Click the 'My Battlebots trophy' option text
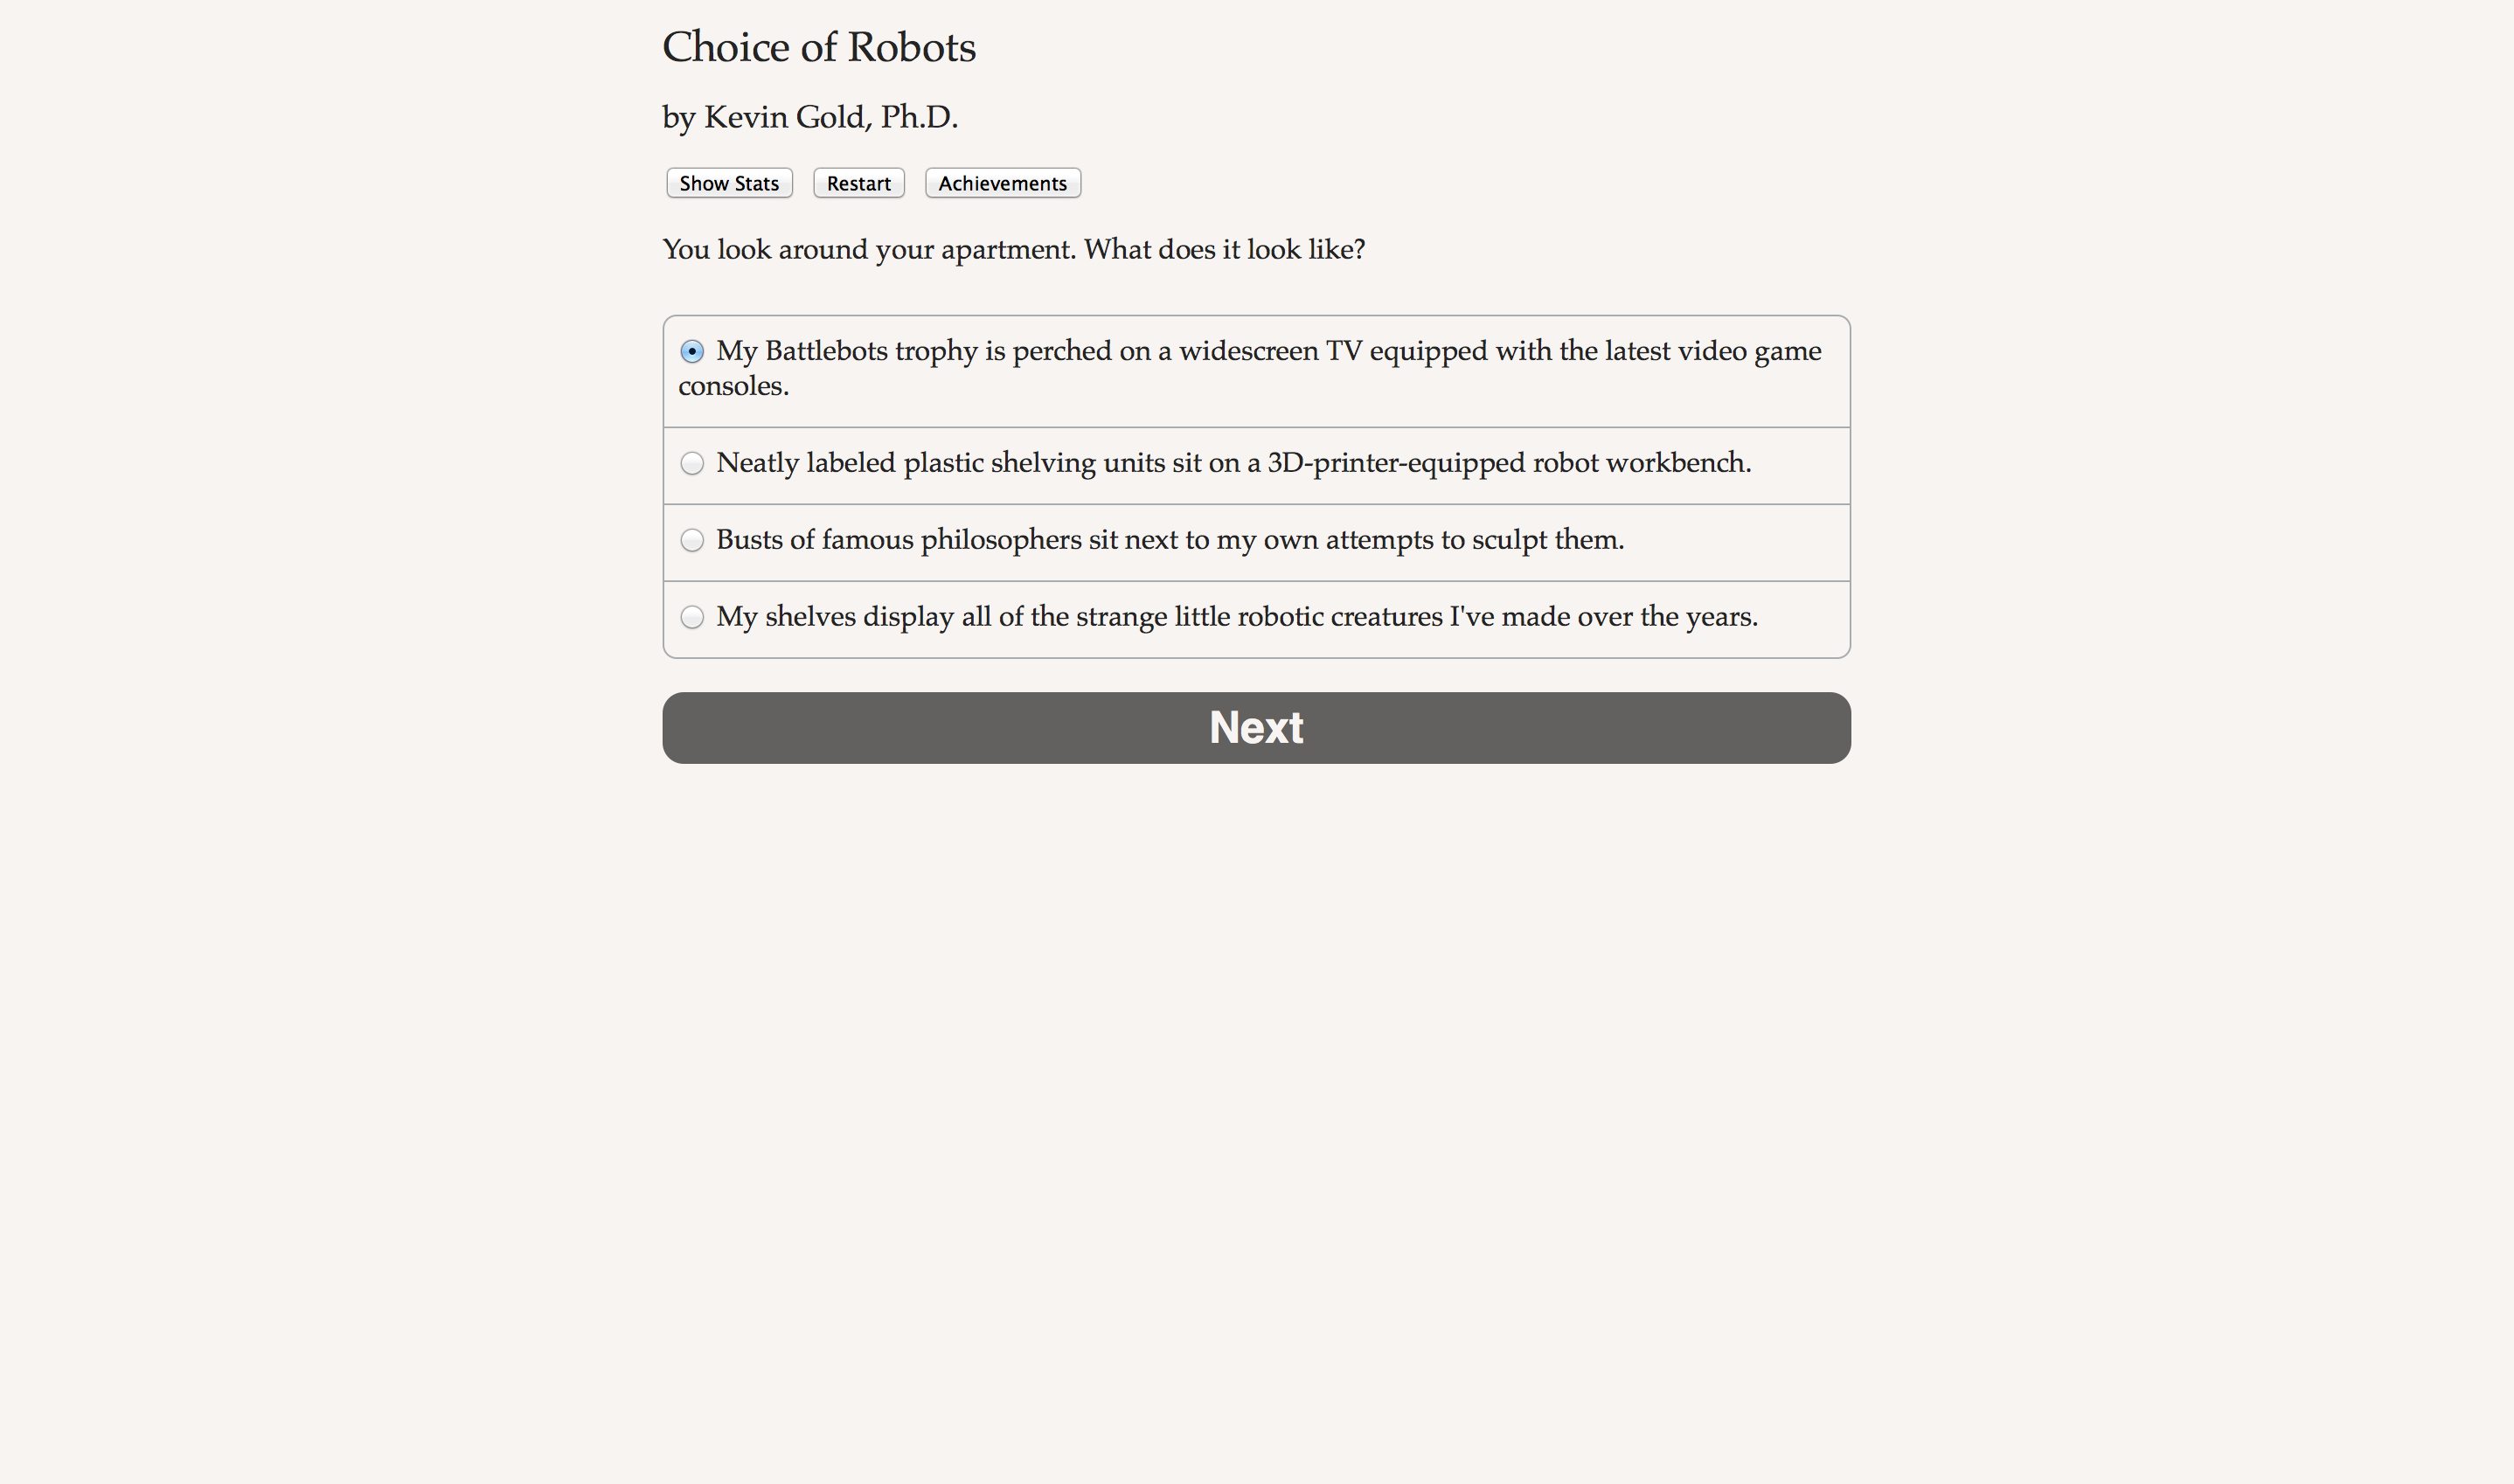Viewport: 2514px width, 1484px height. click(1268, 351)
